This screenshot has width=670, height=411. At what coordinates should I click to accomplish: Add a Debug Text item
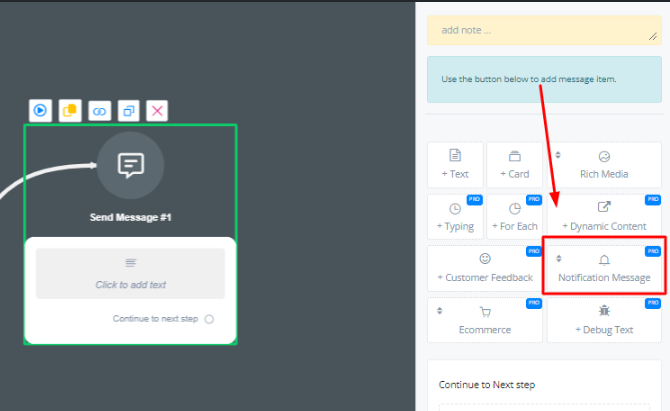point(604,320)
